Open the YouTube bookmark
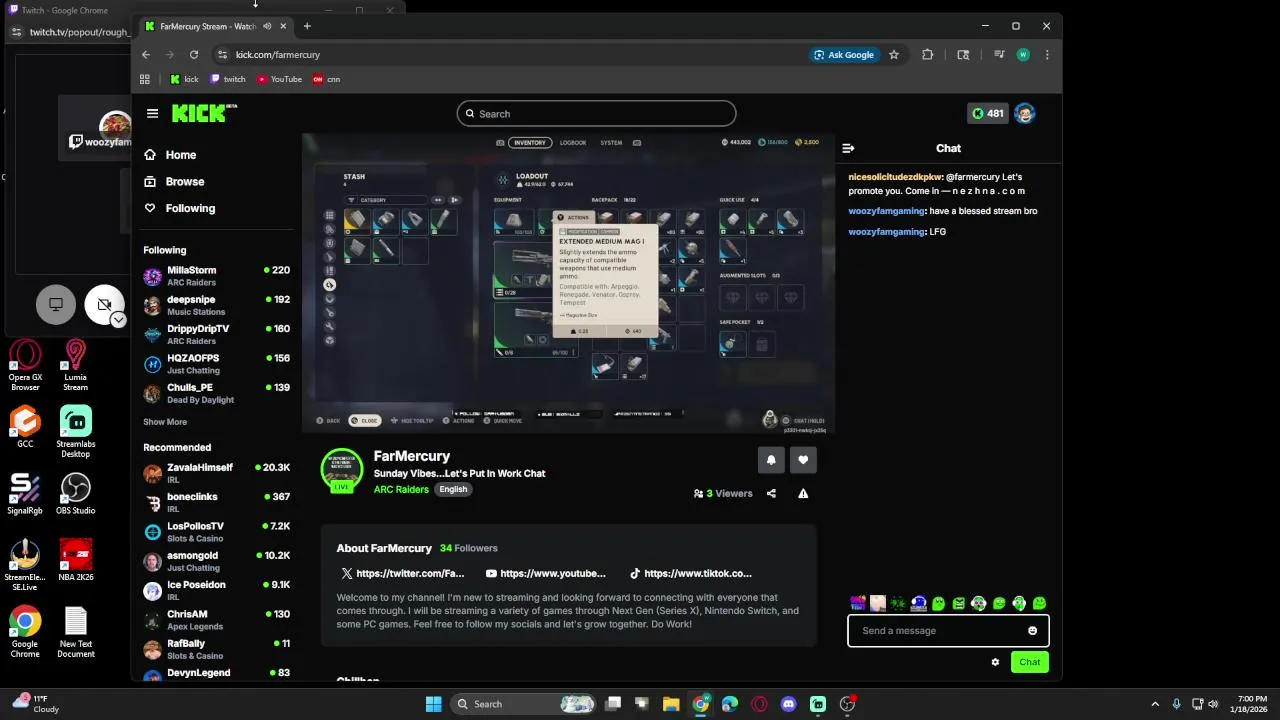The width and height of the screenshot is (1280, 720). (279, 79)
